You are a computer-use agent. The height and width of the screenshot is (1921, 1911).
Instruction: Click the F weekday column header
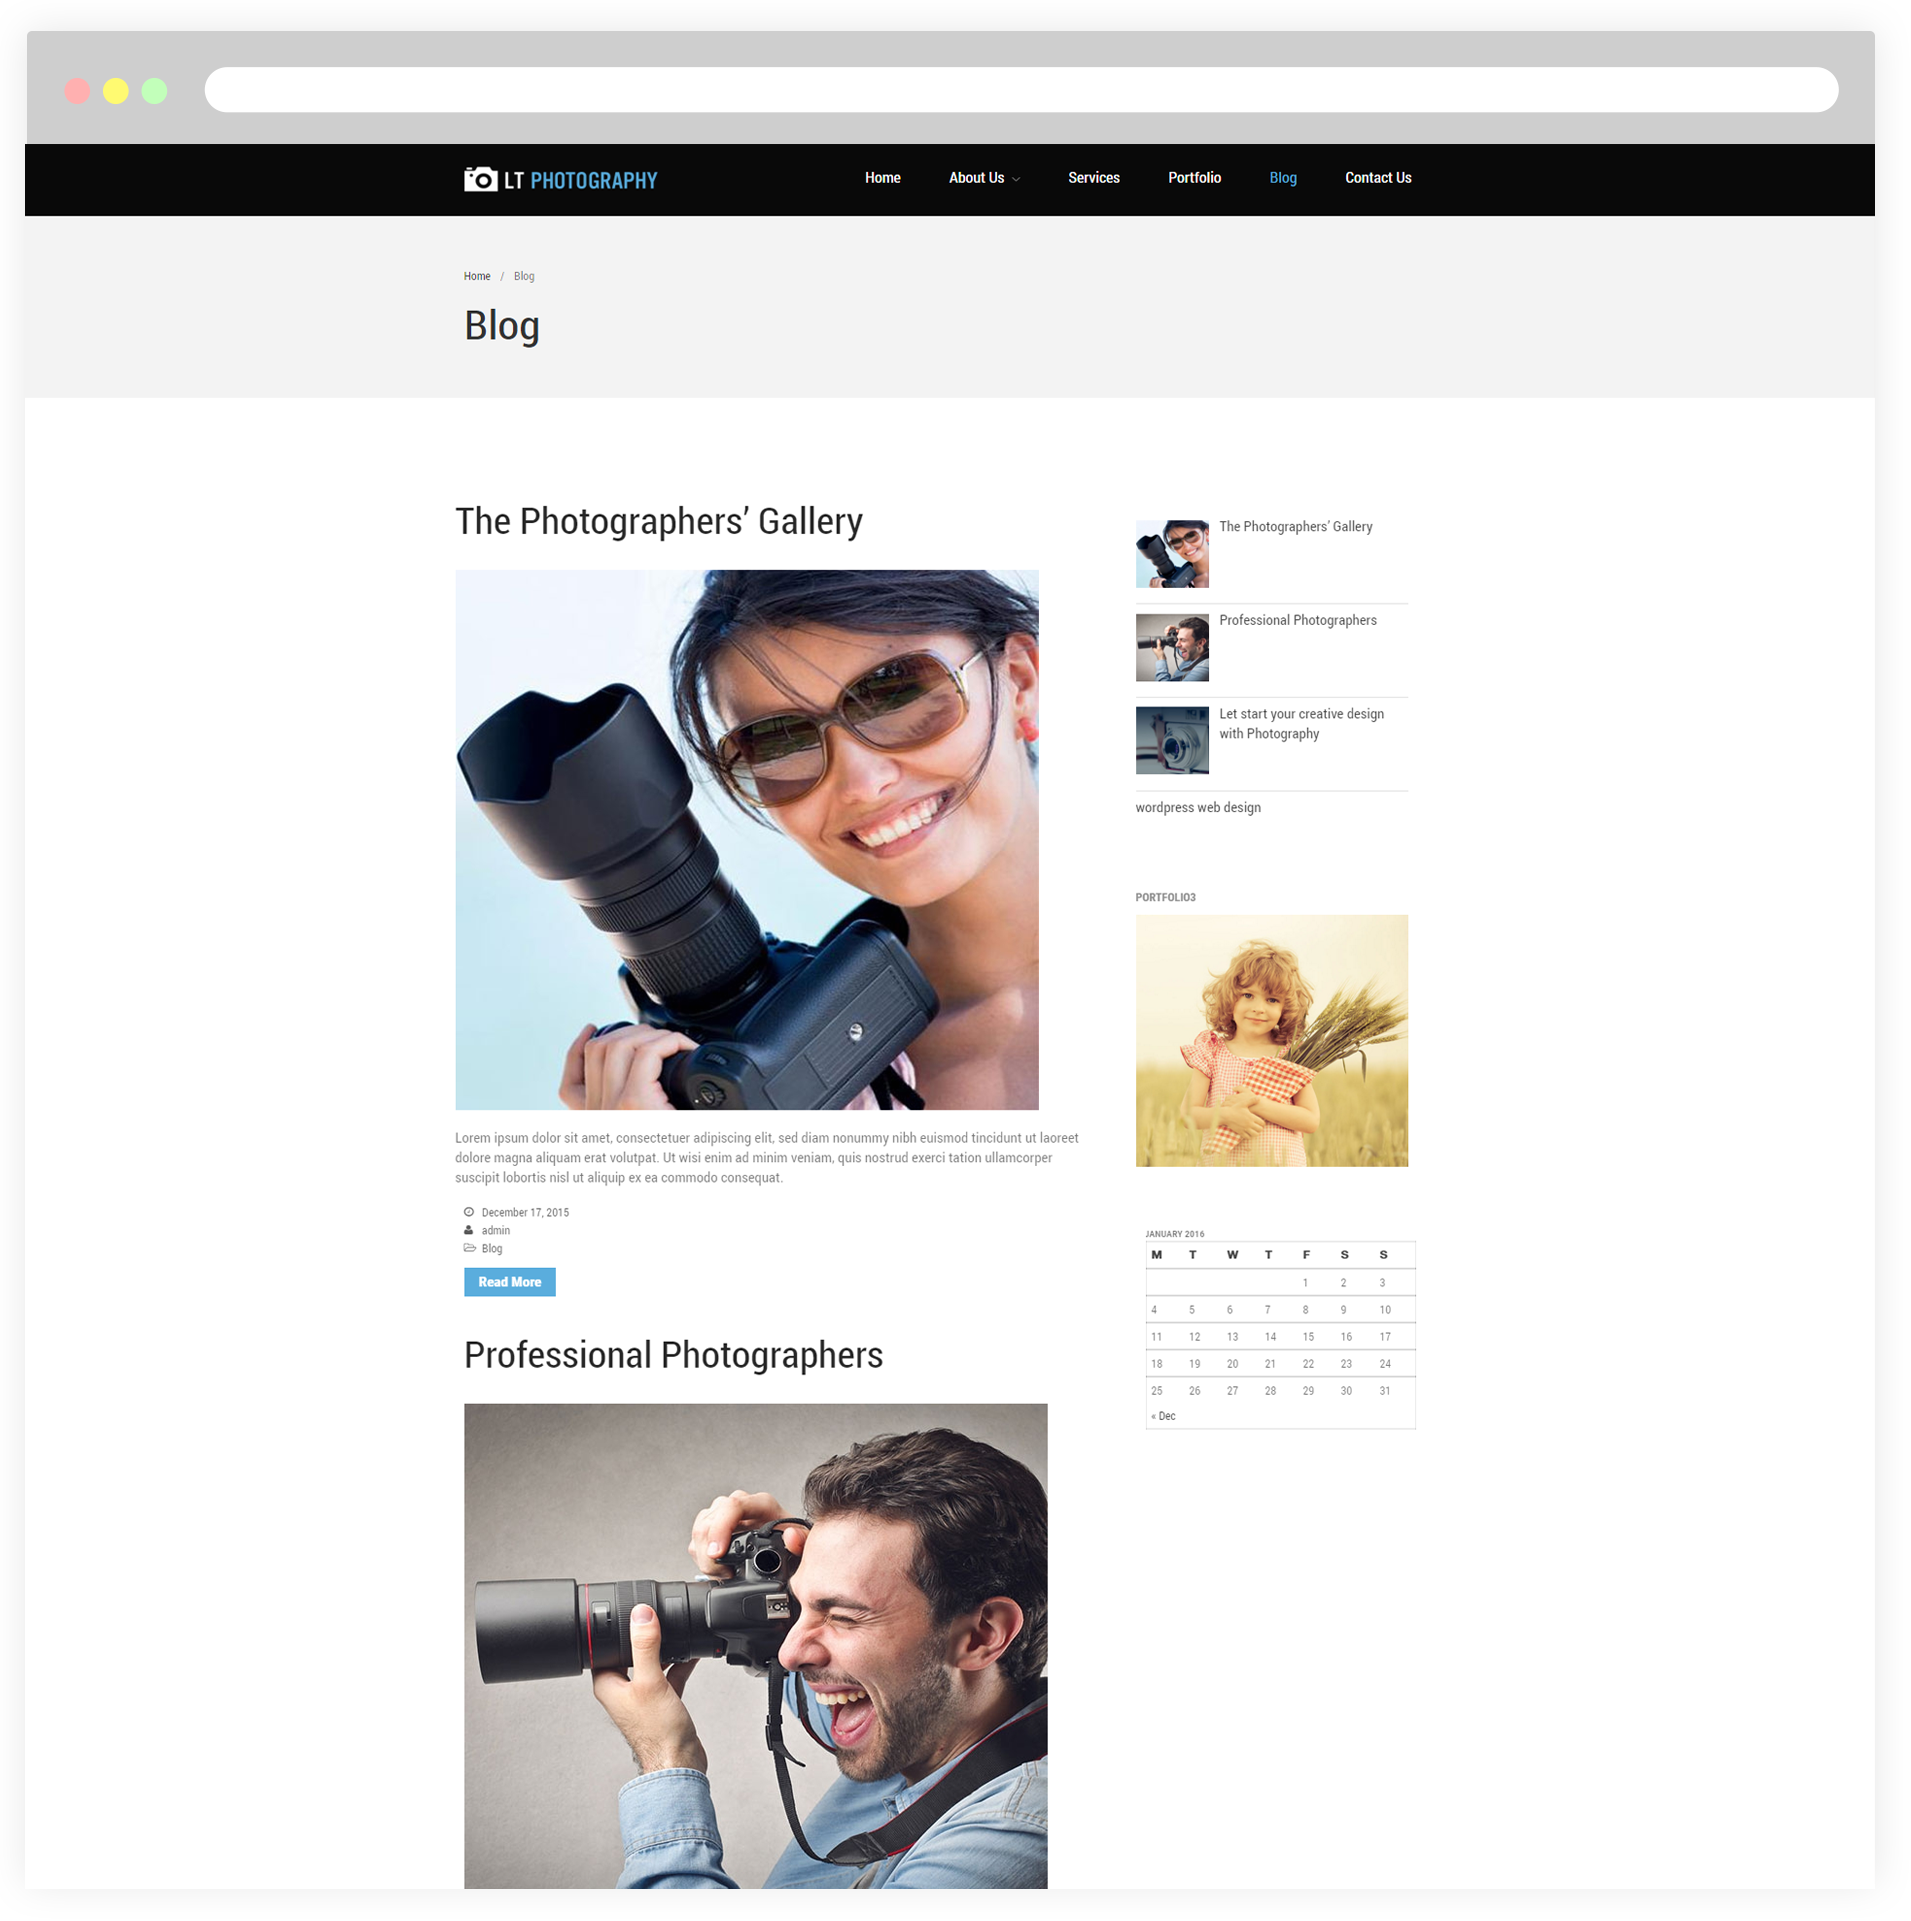click(1305, 1254)
